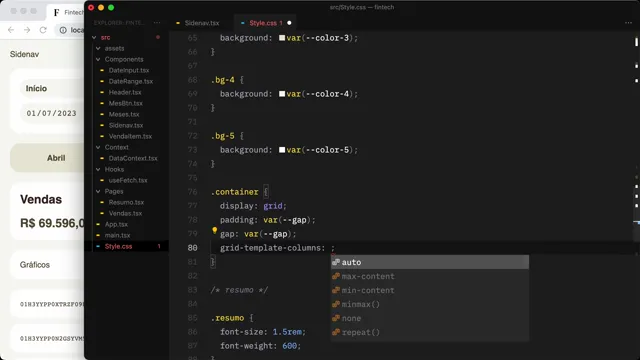Click site info icon in browser address bar

click(x=63, y=30)
